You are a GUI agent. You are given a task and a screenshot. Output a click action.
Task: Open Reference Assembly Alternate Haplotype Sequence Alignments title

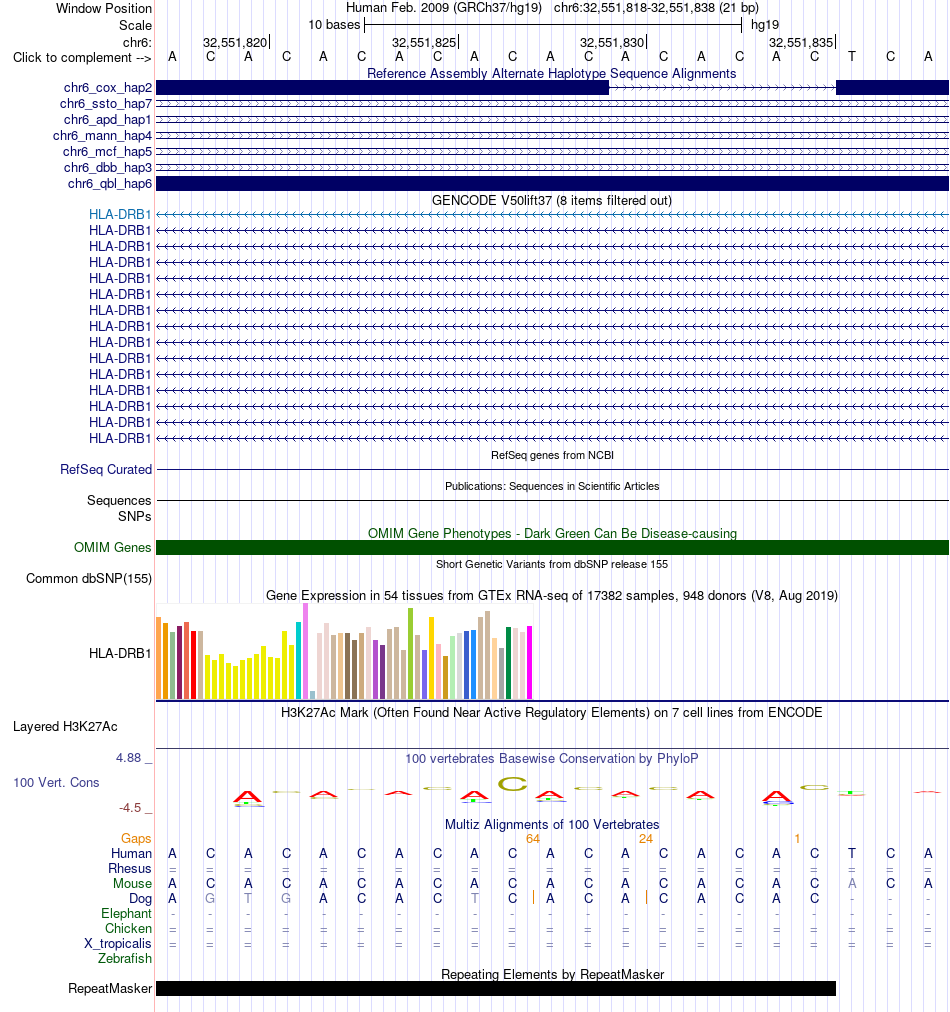[552, 74]
